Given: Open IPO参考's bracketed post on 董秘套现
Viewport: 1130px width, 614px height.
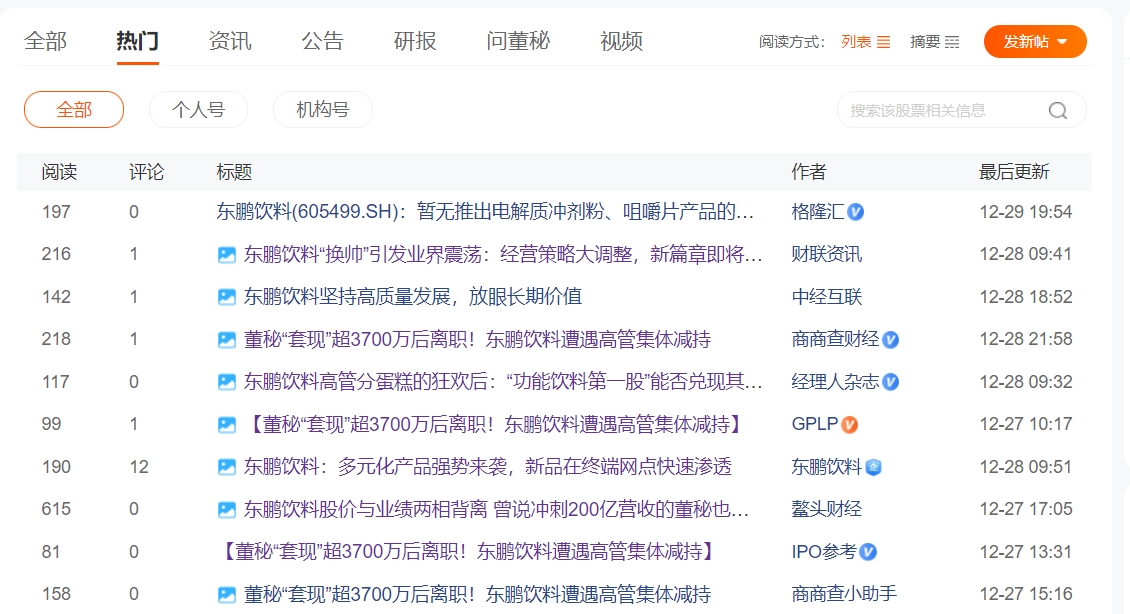Looking at the screenshot, I should point(468,552).
